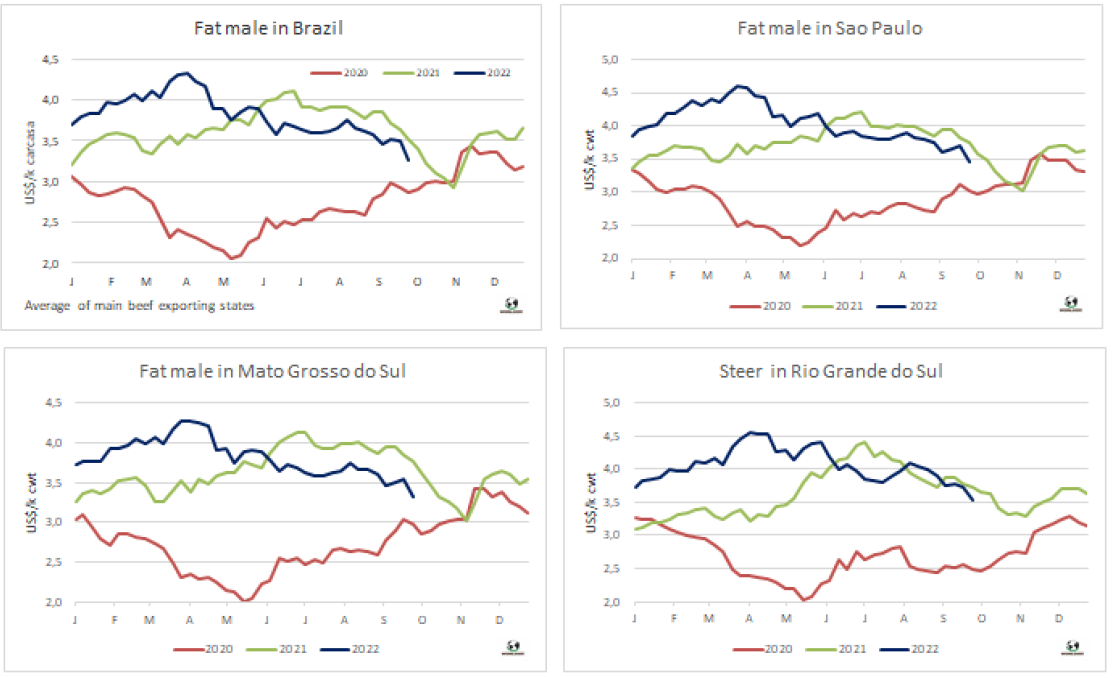Click the "Average of main beef exporting states" note
The width and height of the screenshot is (1113, 678).
138,305
